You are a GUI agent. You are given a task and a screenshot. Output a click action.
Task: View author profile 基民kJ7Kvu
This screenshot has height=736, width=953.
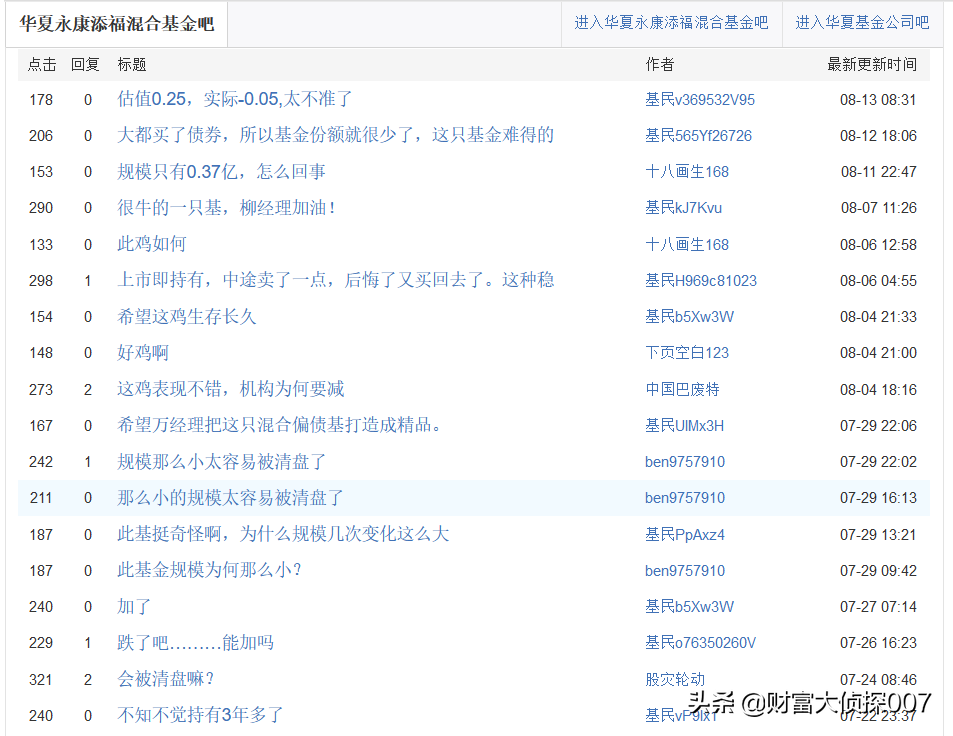click(683, 208)
